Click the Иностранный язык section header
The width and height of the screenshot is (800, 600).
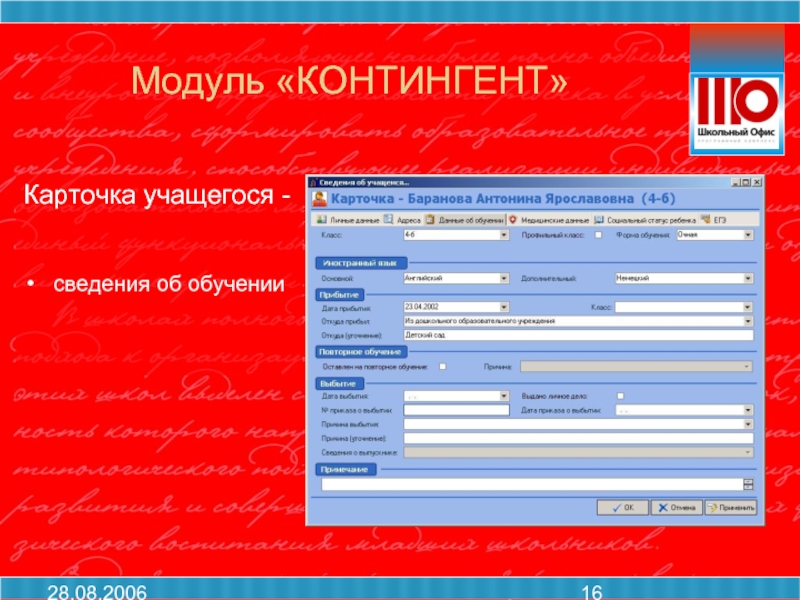tap(361, 263)
